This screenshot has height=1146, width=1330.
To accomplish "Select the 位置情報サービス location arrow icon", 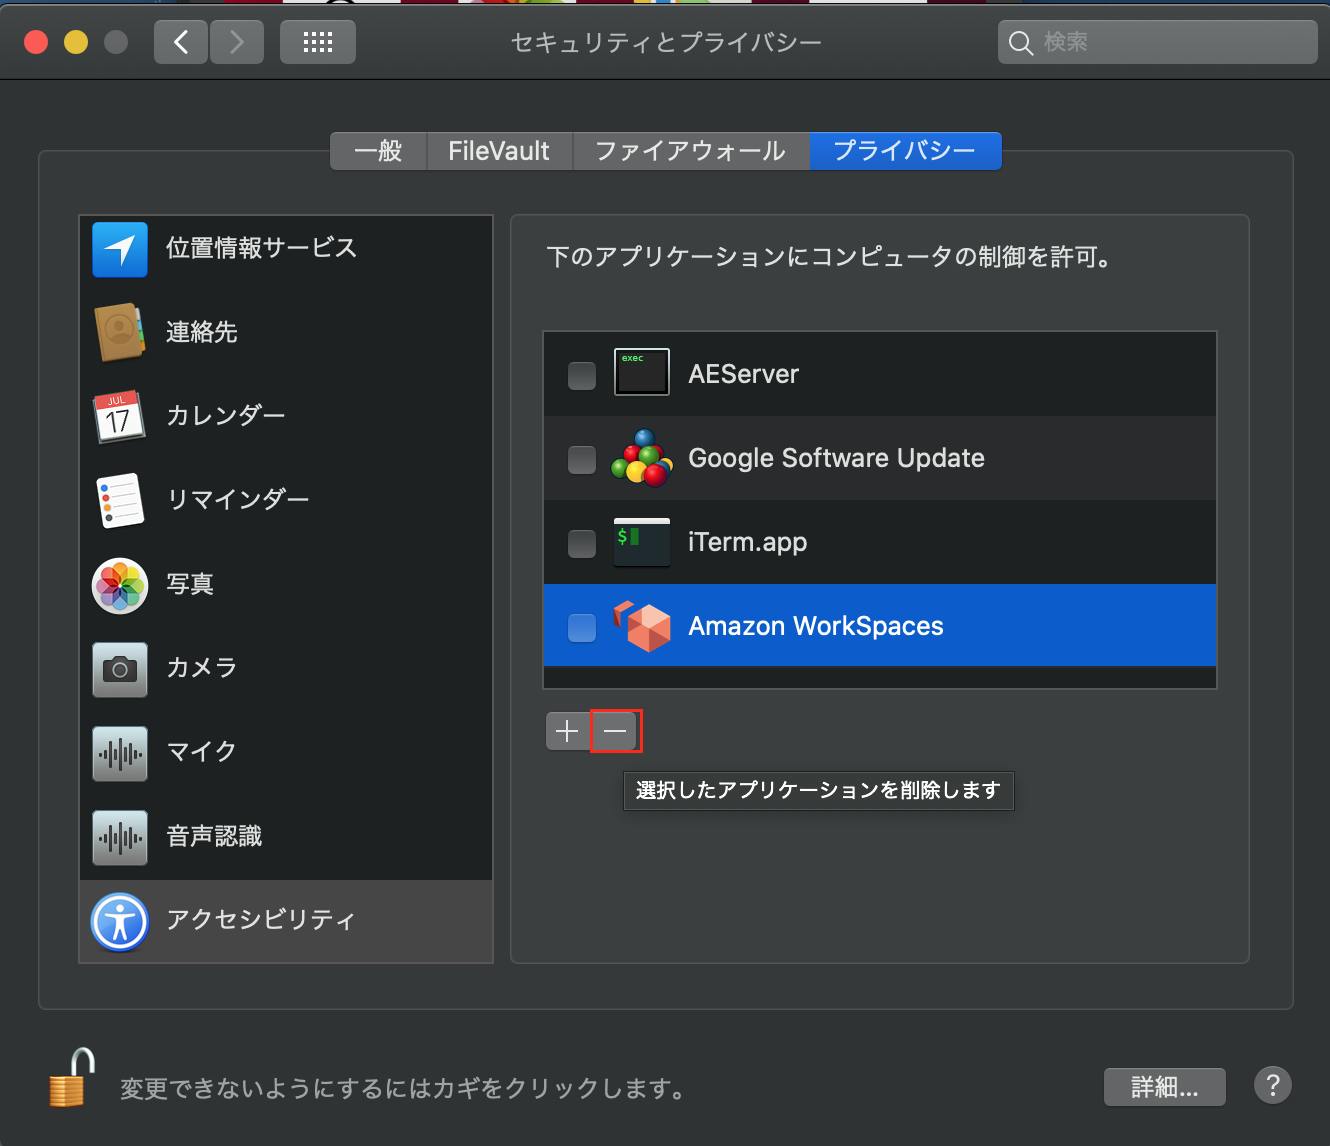I will (x=120, y=249).
